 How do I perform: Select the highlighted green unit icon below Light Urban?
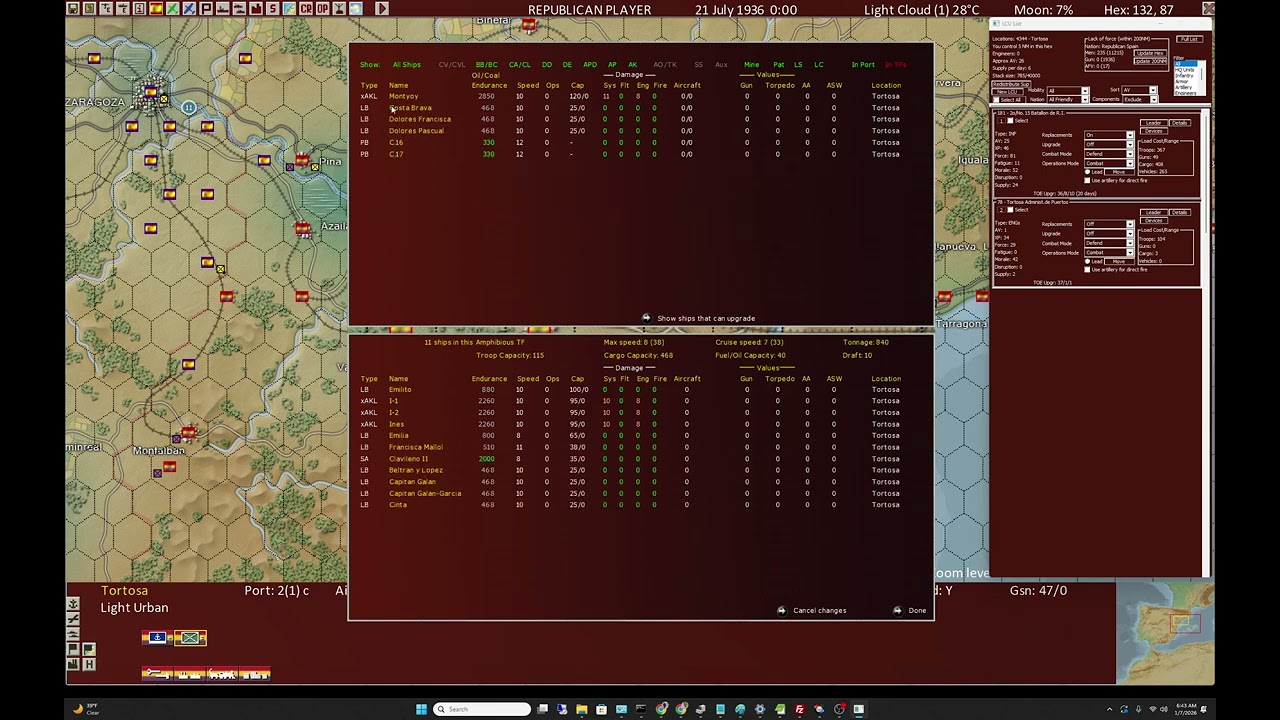click(x=191, y=637)
